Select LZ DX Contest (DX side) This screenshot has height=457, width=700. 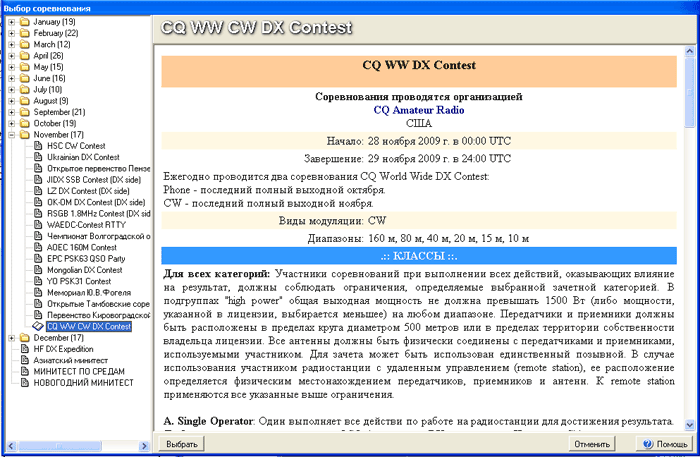88,191
